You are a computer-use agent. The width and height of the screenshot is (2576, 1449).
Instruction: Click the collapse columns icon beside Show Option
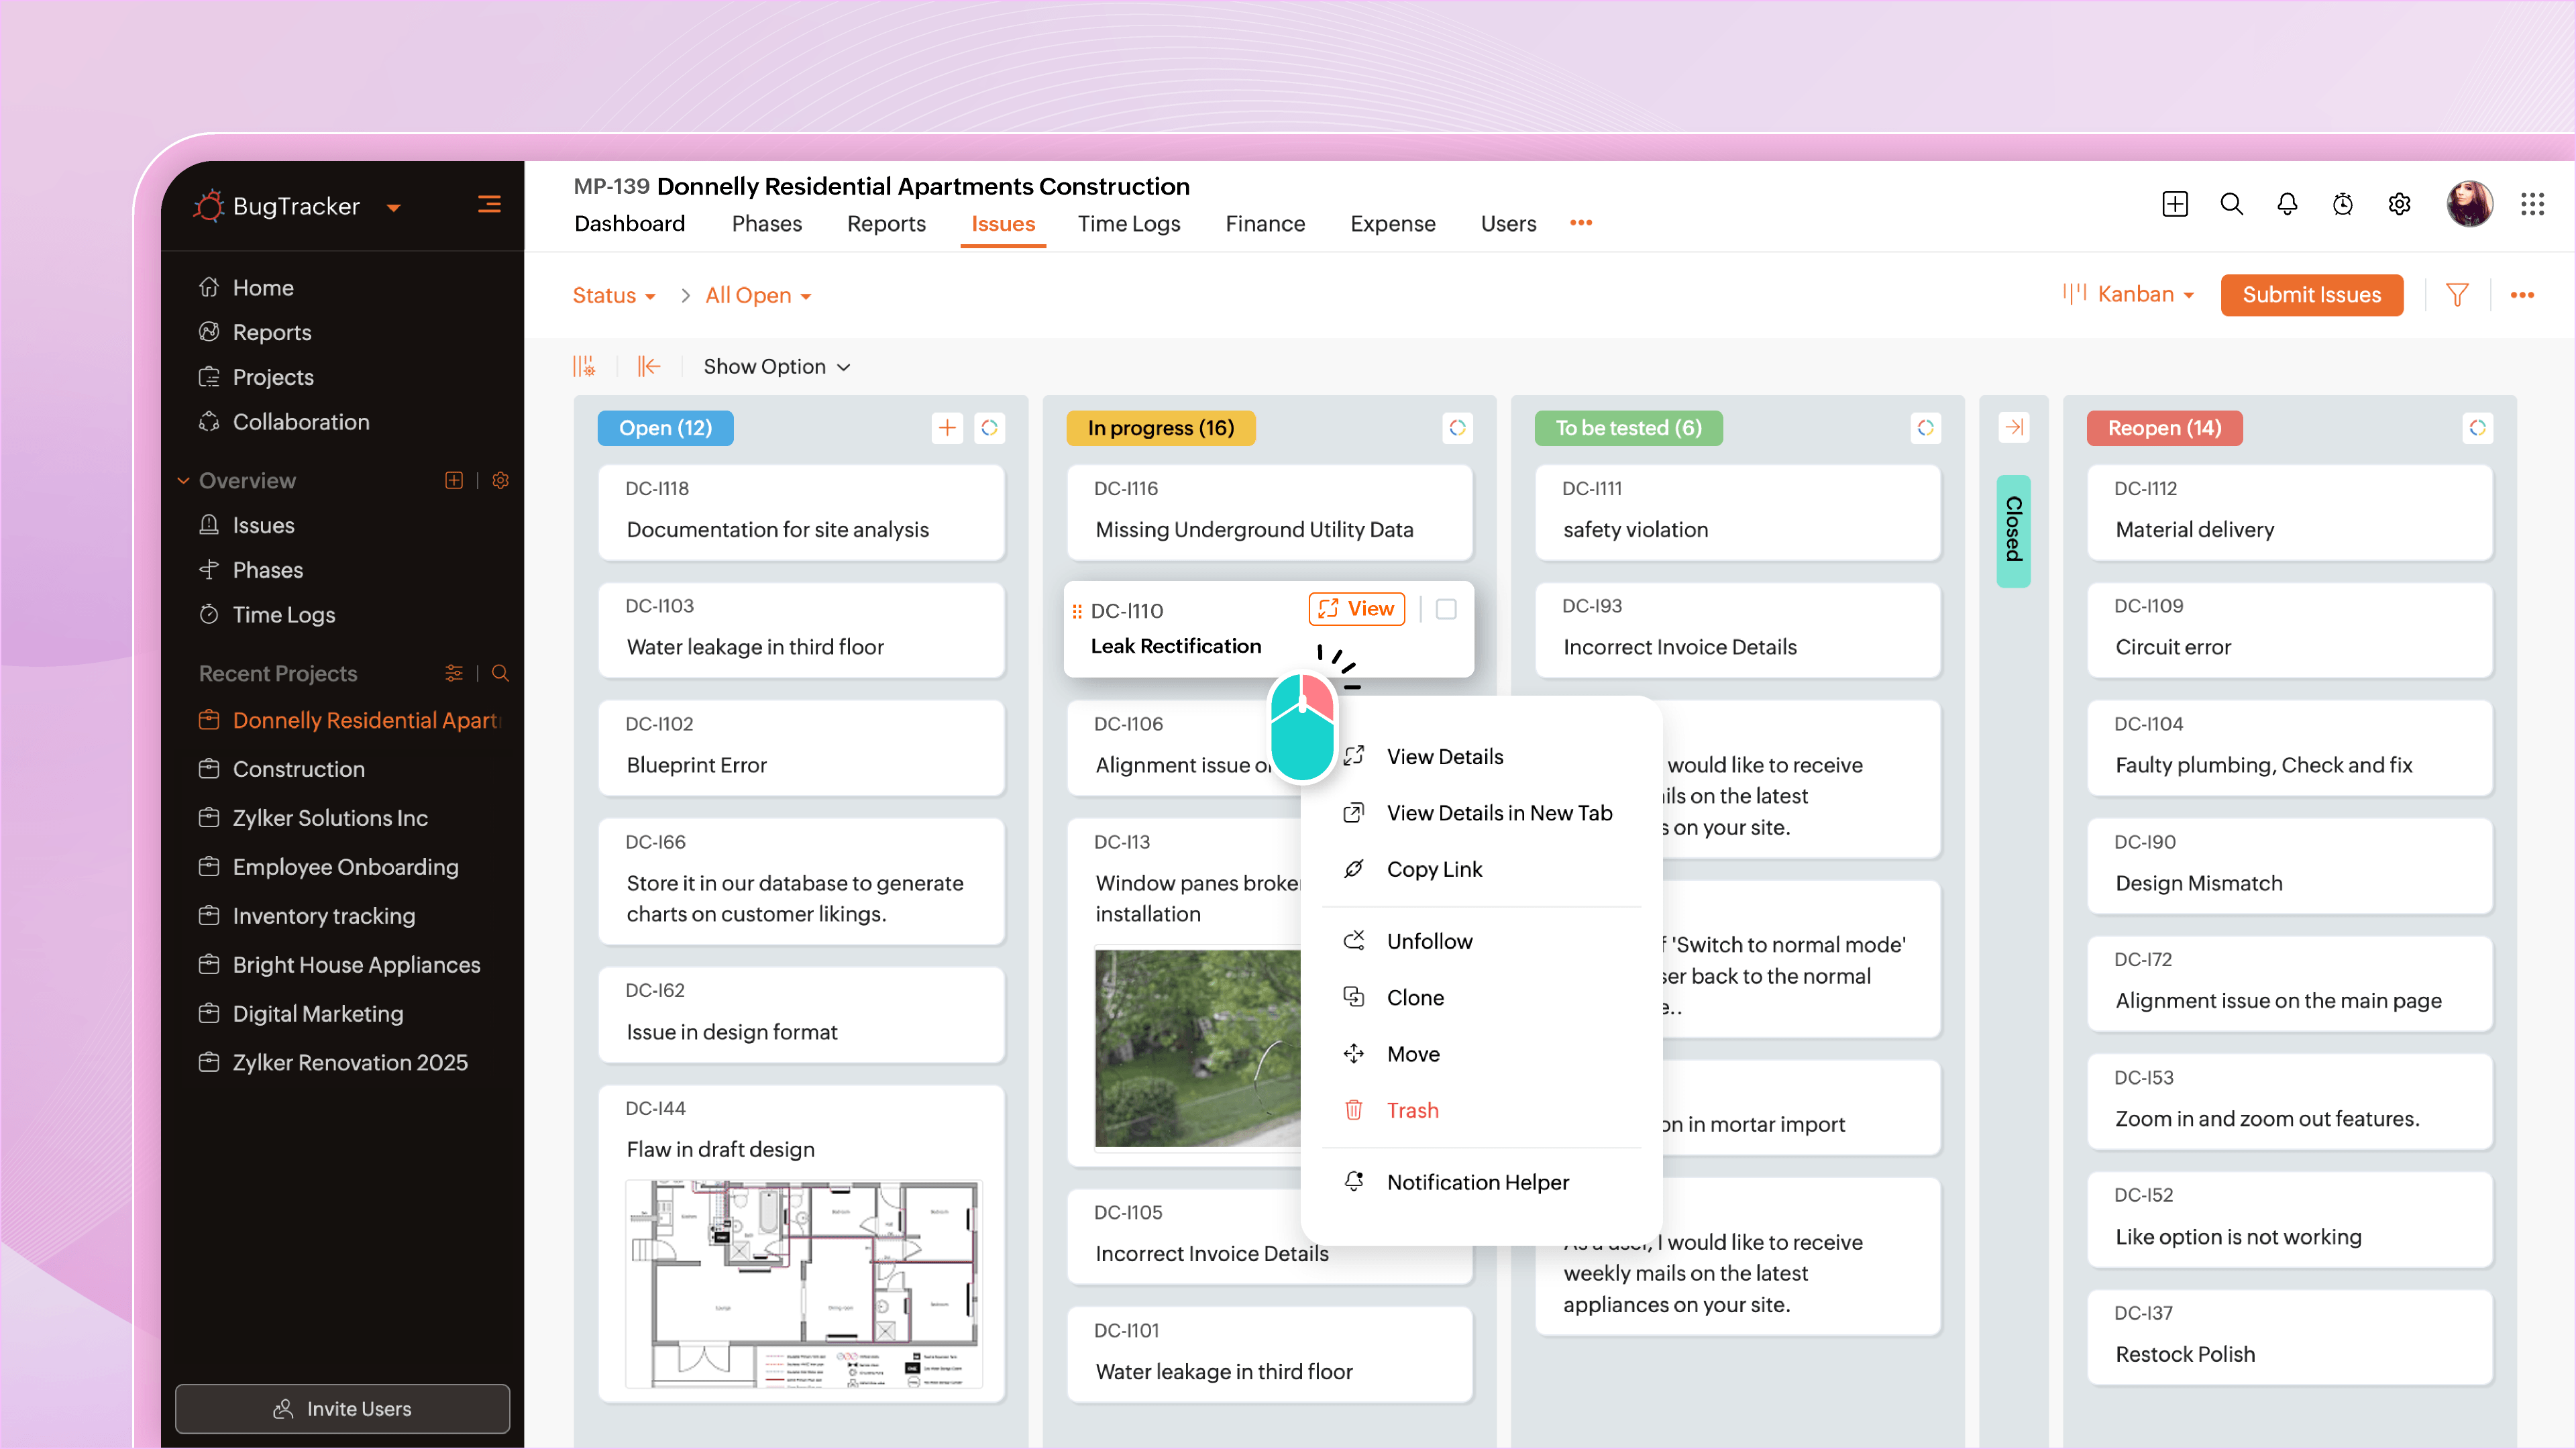click(x=649, y=367)
